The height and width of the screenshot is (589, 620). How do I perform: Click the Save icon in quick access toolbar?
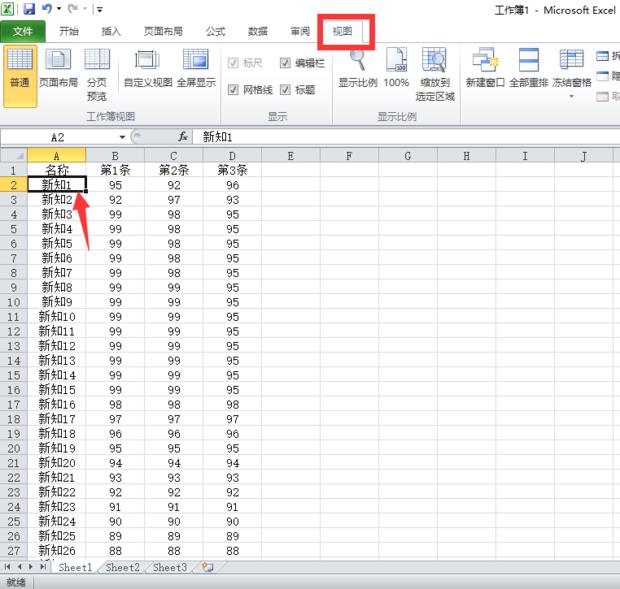click(29, 9)
